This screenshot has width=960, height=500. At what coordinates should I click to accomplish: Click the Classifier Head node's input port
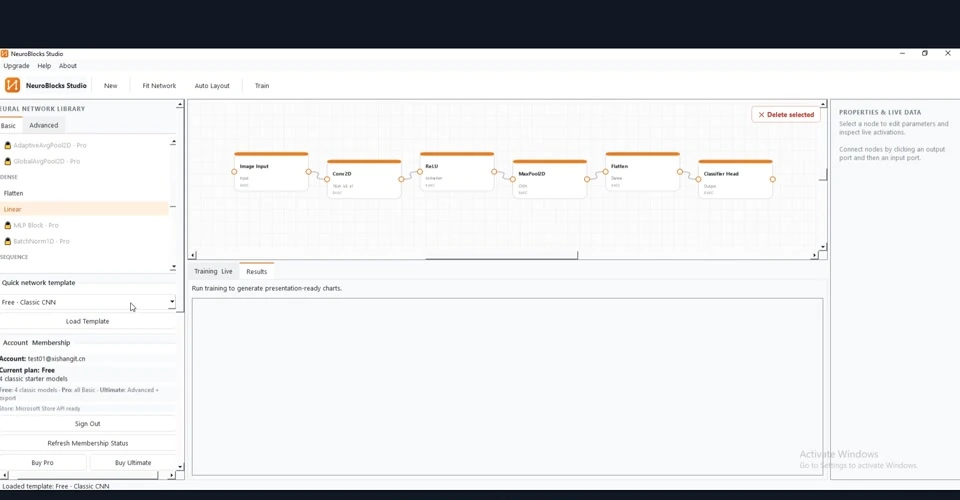699,179
